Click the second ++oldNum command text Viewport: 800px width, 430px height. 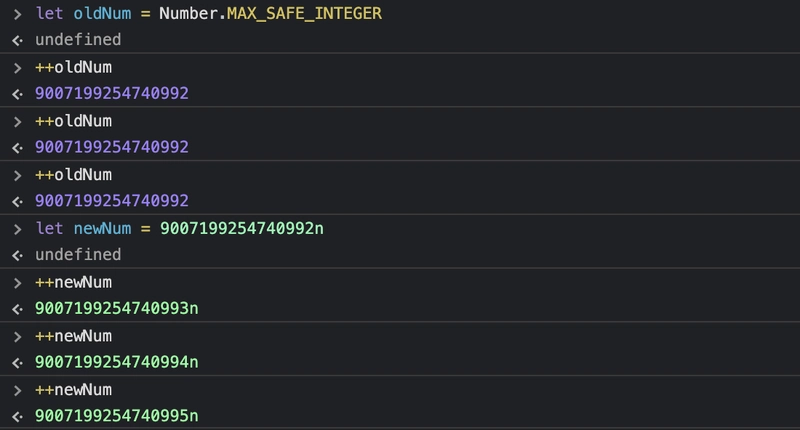pyautogui.click(x=73, y=121)
